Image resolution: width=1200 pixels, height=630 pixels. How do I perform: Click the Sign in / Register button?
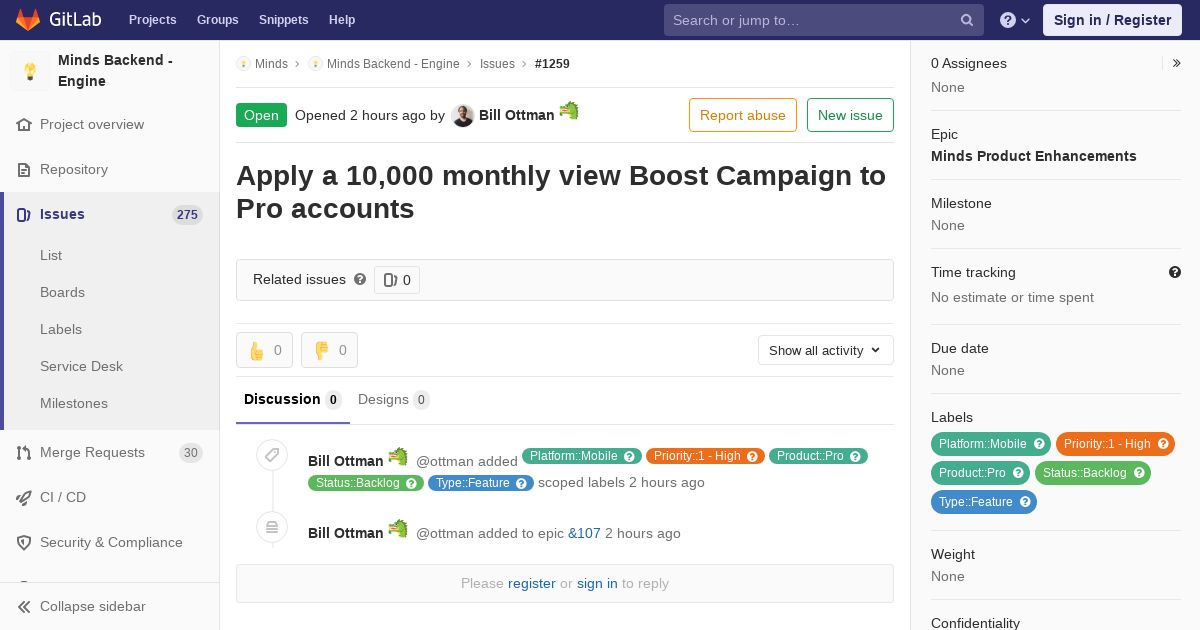pos(1112,20)
